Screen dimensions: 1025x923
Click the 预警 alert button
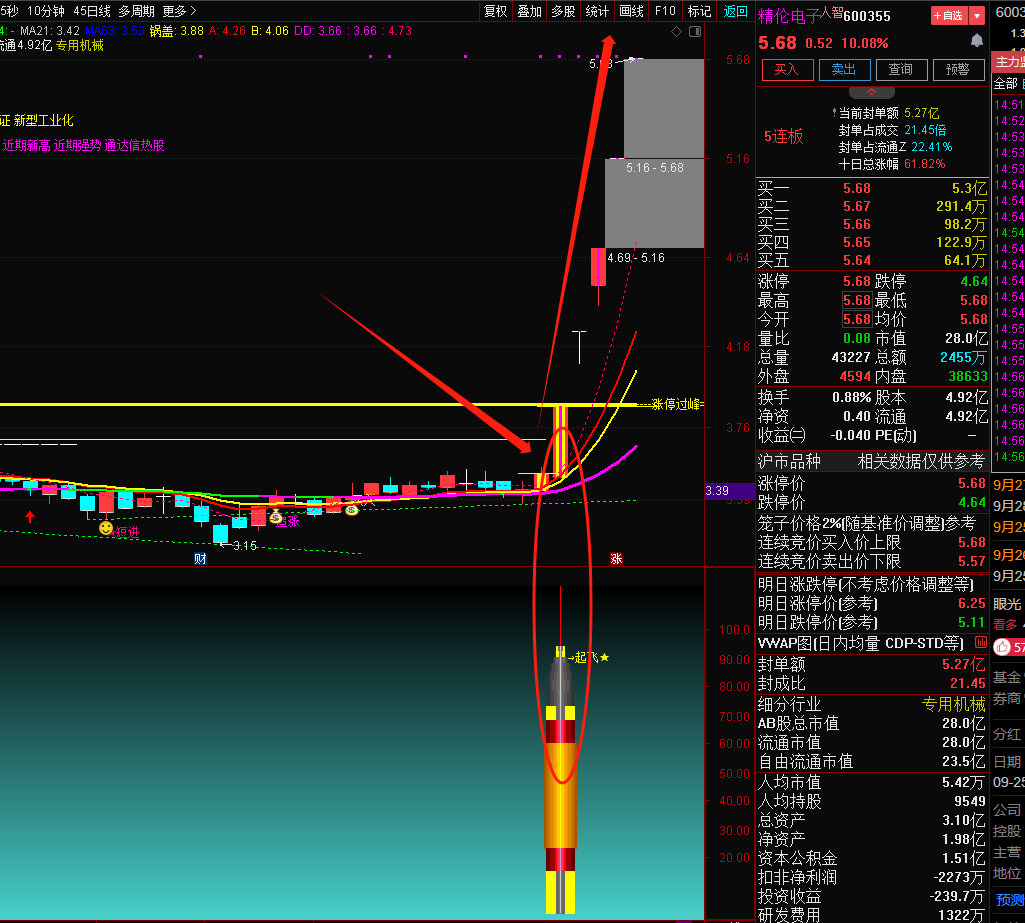click(x=958, y=69)
